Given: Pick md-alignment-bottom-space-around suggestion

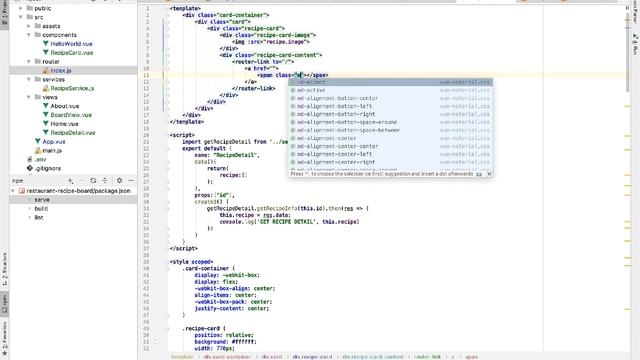Looking at the screenshot, I should coord(390,122).
